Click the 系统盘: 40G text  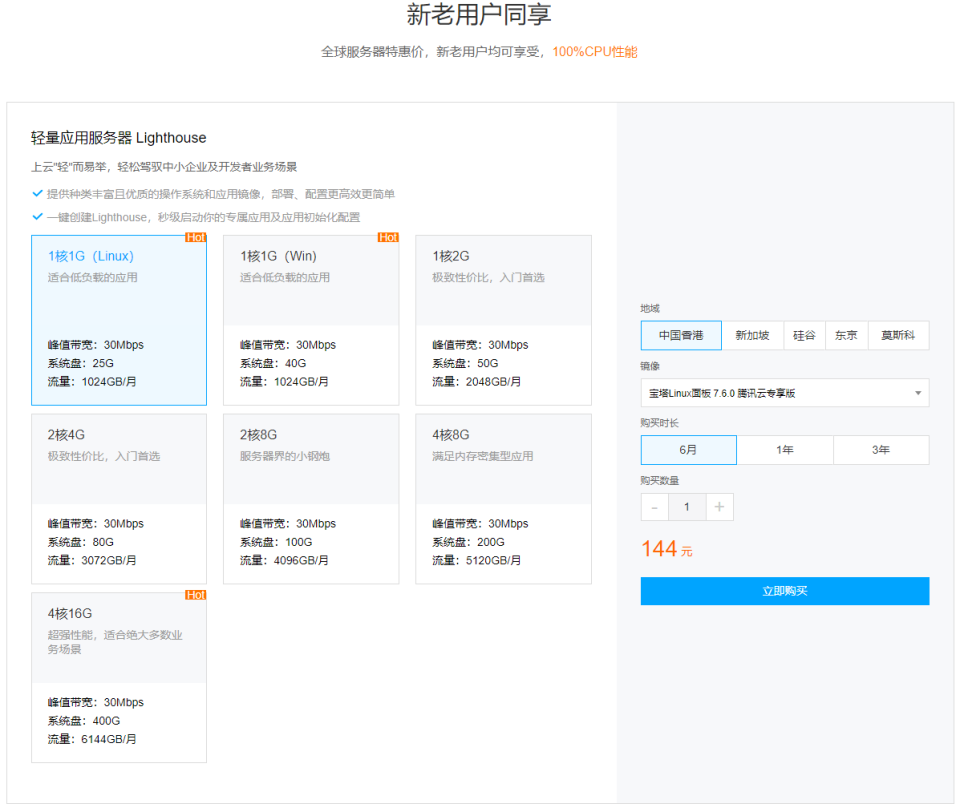point(273,364)
